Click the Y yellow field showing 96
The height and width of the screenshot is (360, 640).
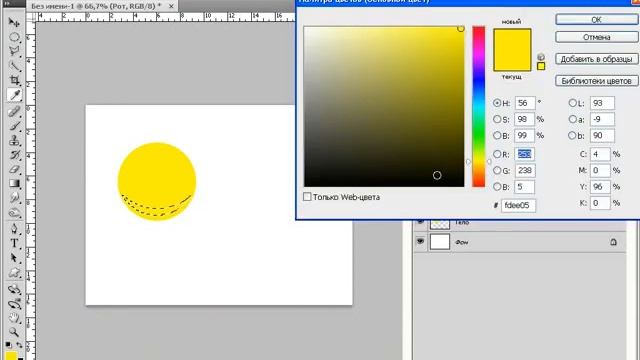coord(600,187)
